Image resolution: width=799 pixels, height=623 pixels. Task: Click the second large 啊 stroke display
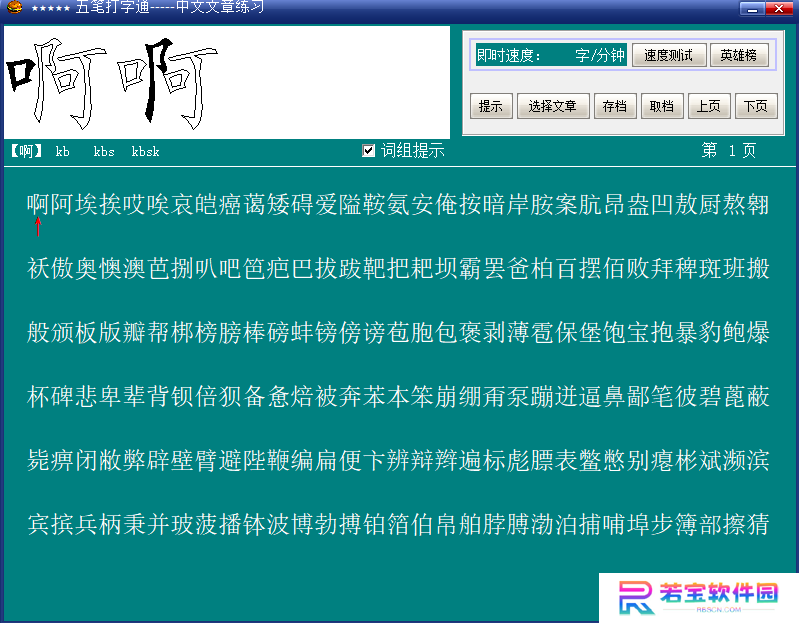[168, 83]
